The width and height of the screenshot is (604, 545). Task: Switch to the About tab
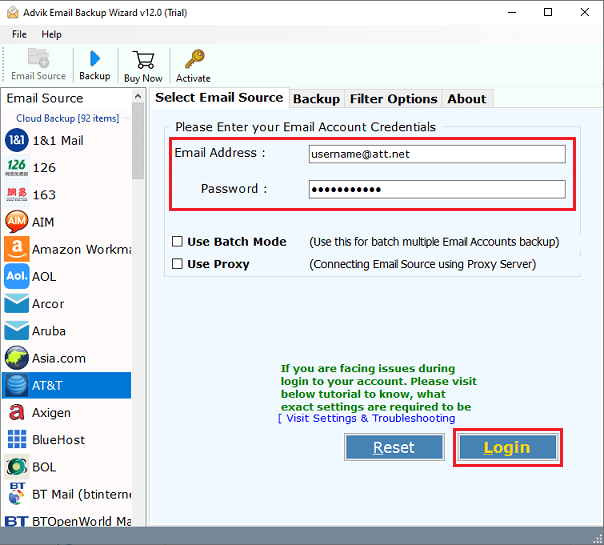pos(466,99)
